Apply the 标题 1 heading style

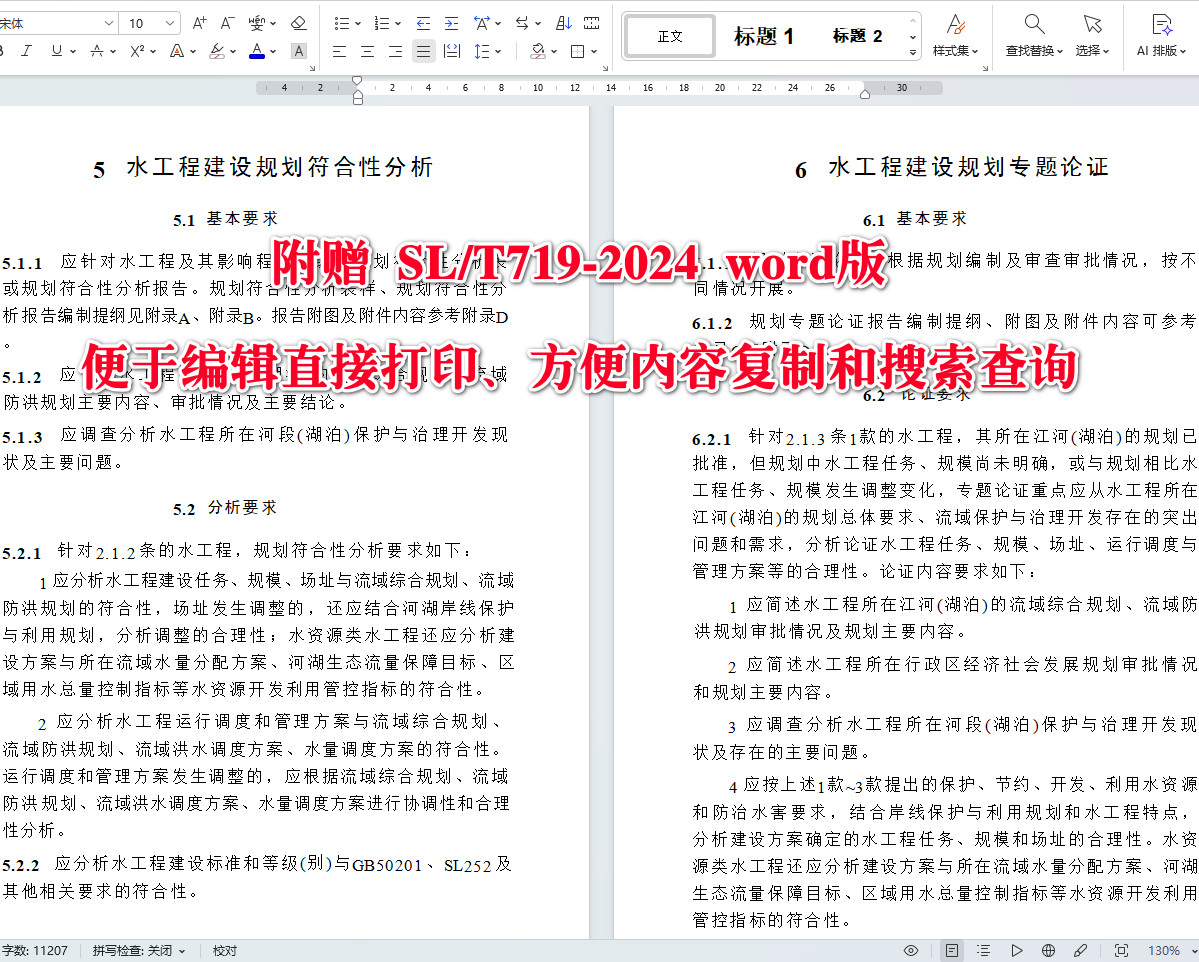(763, 36)
